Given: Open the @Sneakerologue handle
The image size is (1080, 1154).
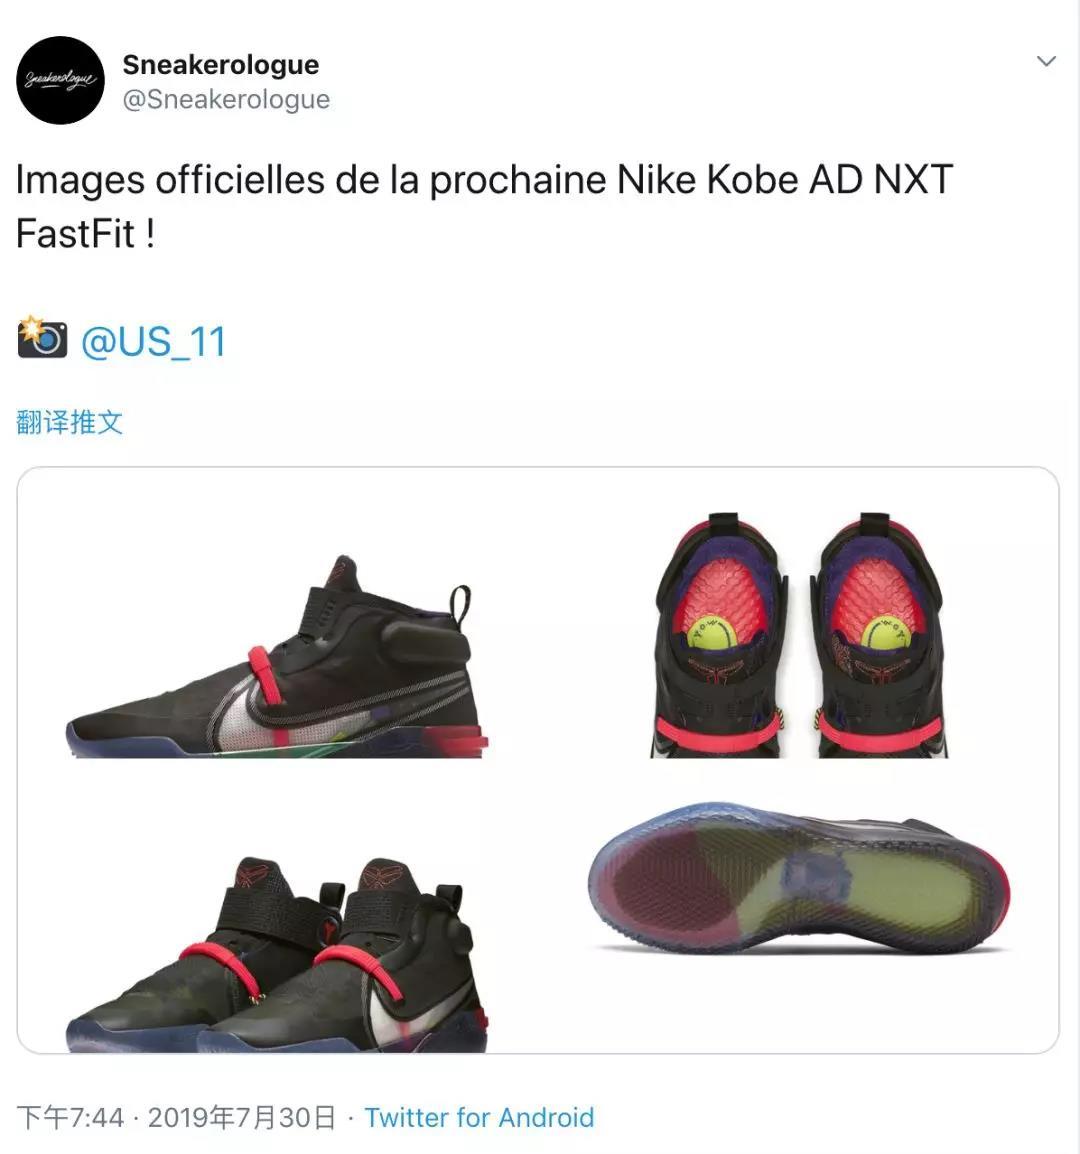Looking at the screenshot, I should tap(227, 99).
